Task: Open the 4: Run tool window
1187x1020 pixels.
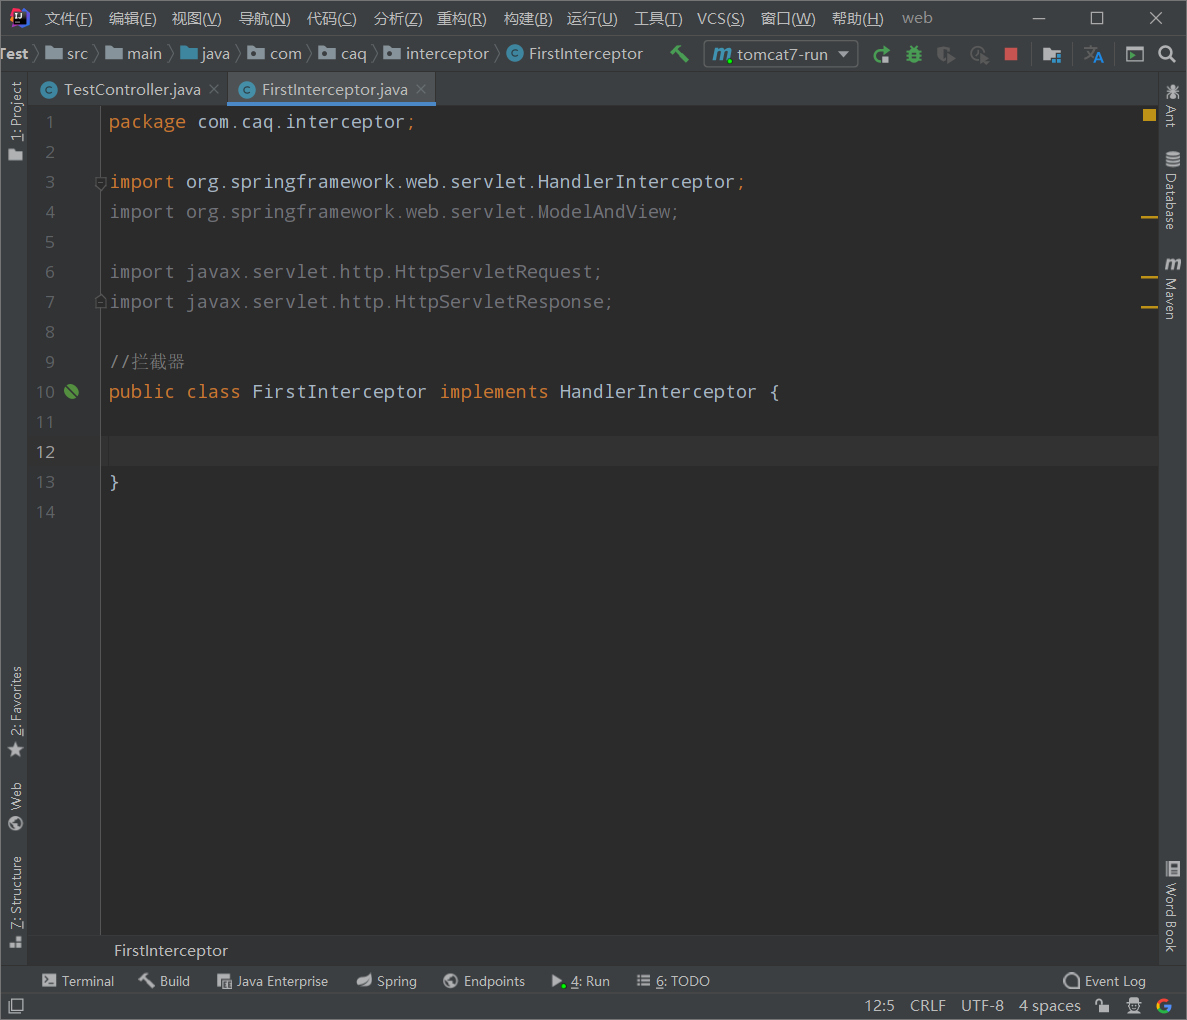Action: 581,981
